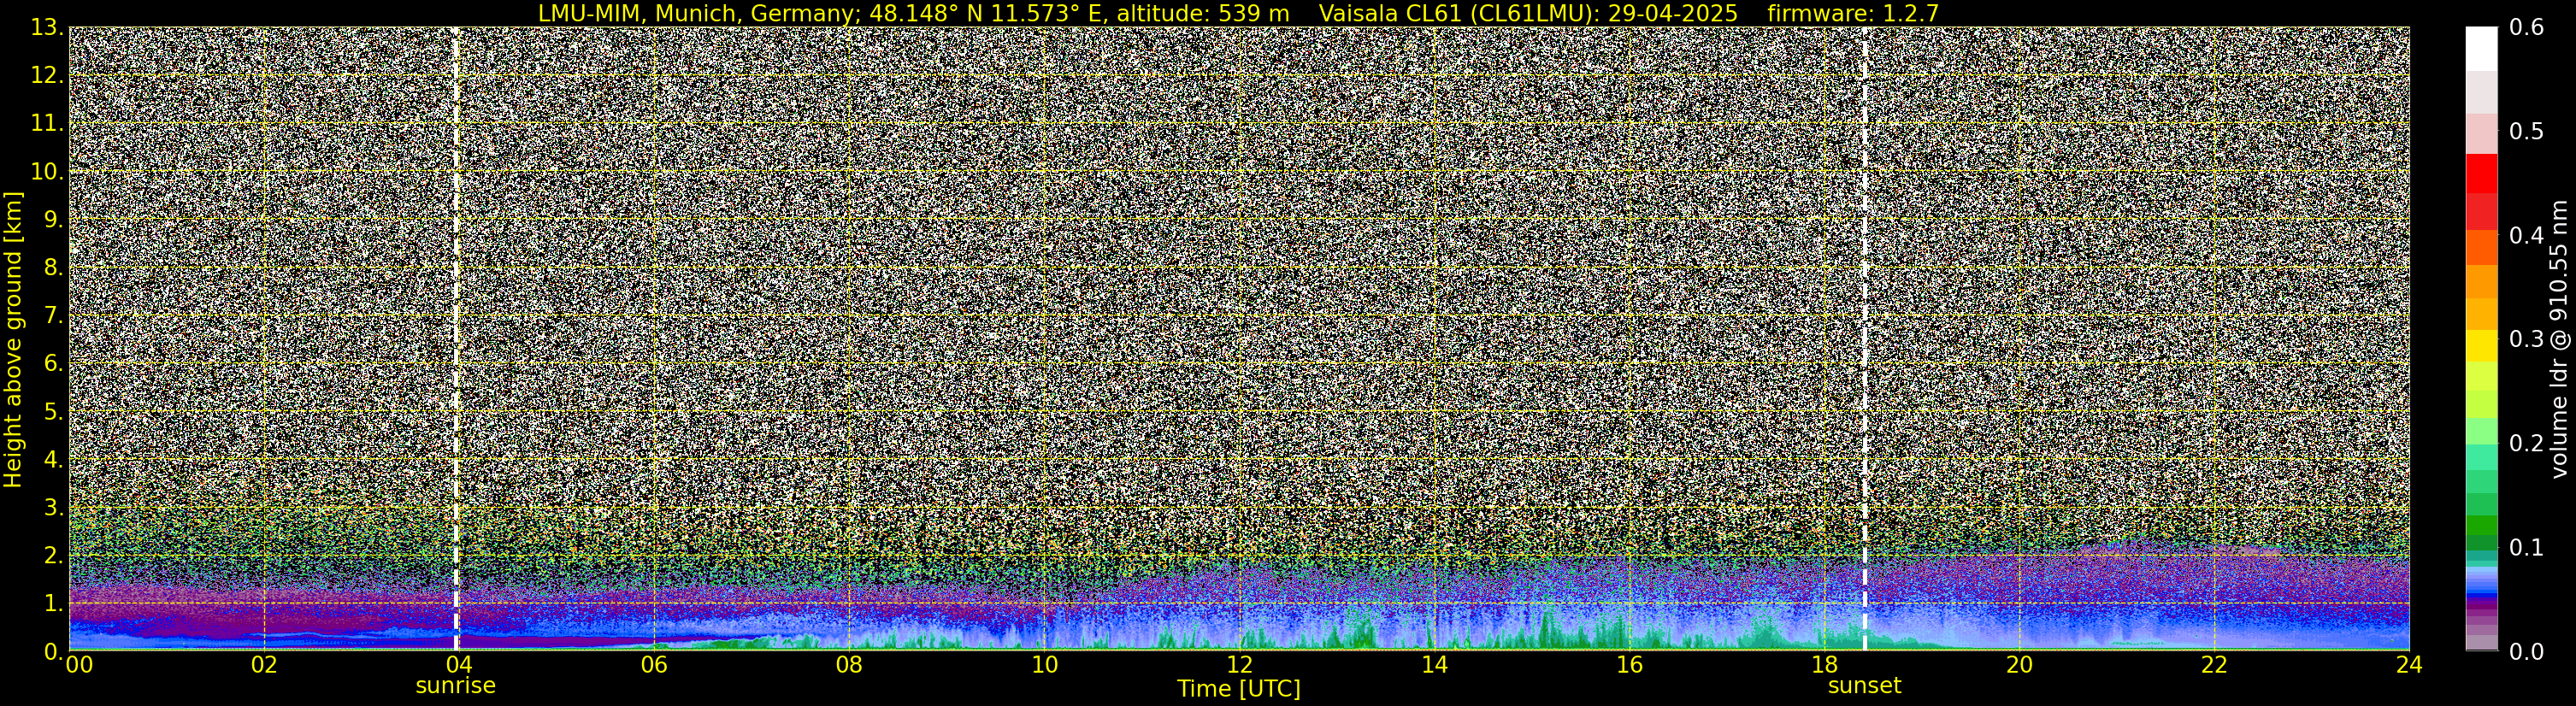Screen dimensions: 2576x706
Task: Click the "5." height axis tick label
Action: click(54, 411)
